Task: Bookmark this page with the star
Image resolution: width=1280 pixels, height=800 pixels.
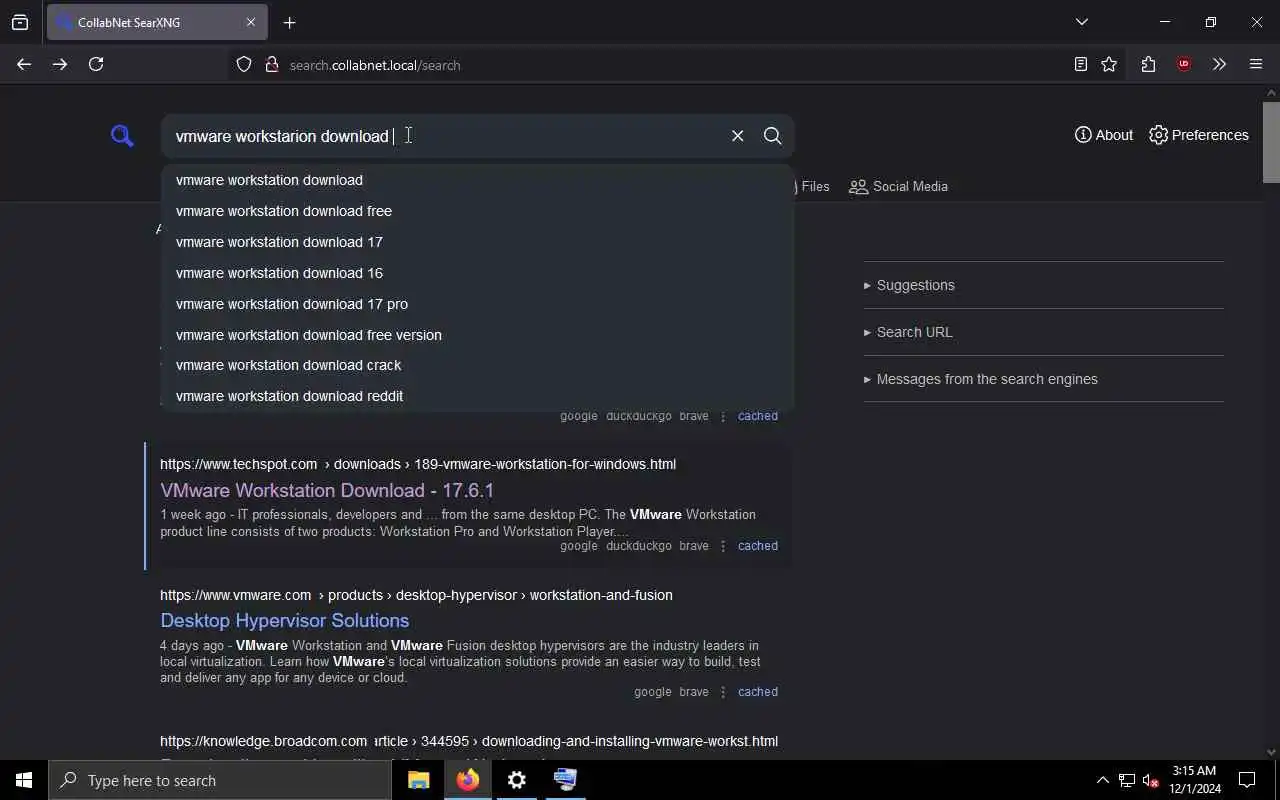Action: (x=1109, y=64)
